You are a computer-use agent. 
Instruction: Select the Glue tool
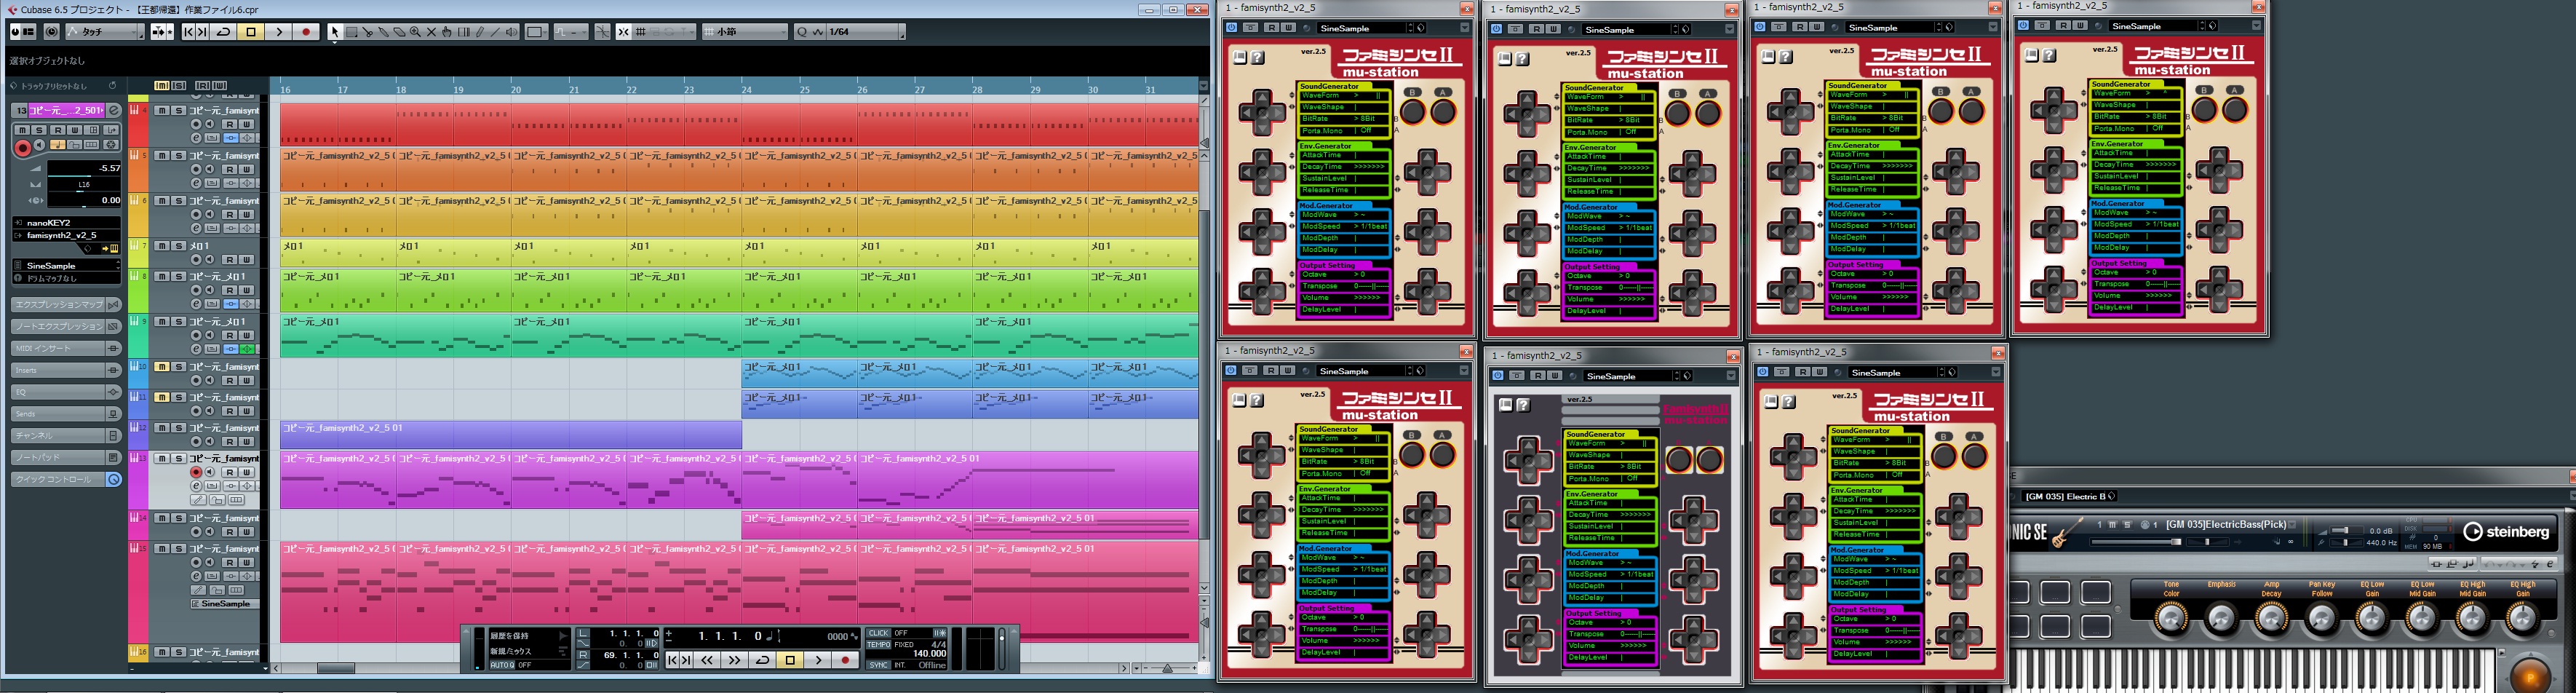coord(384,32)
